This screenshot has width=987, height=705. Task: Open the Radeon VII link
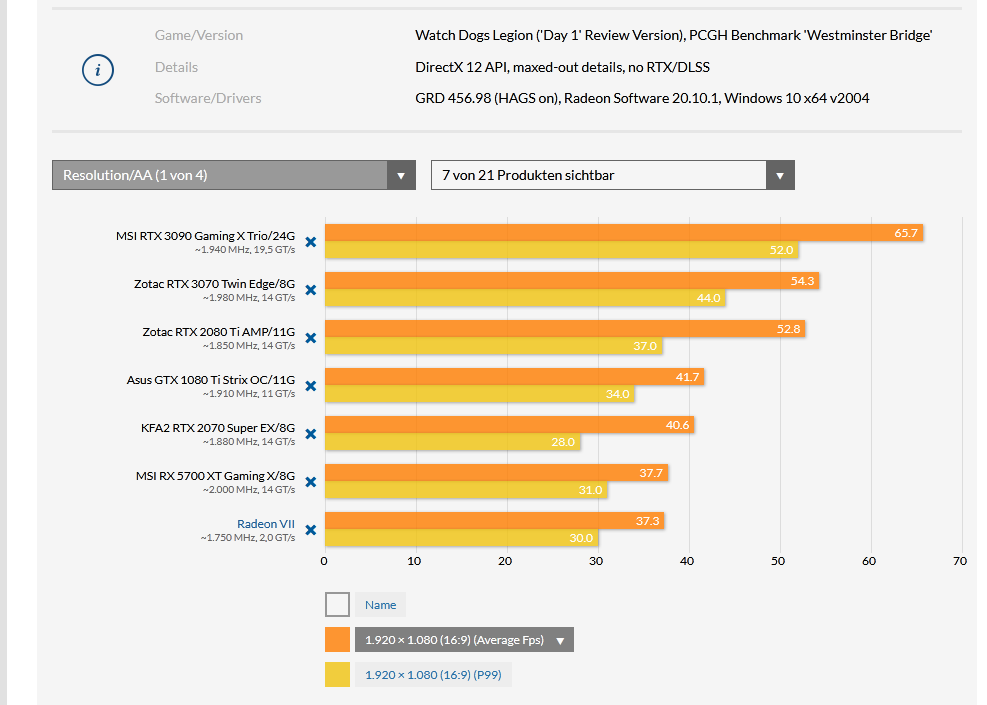click(x=266, y=524)
